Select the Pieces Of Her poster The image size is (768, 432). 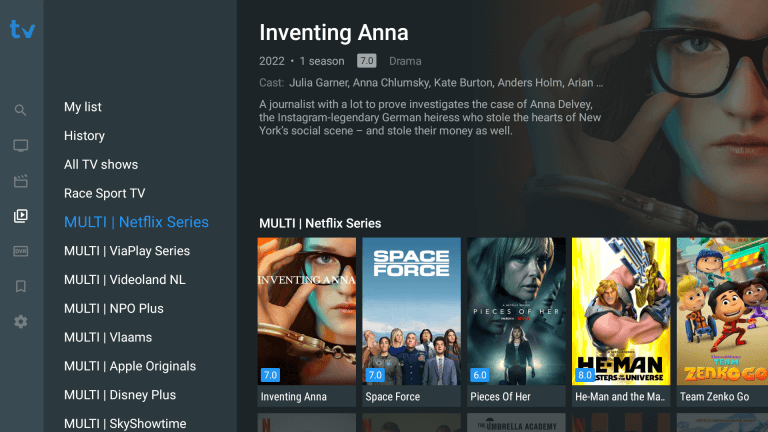[x=516, y=322]
